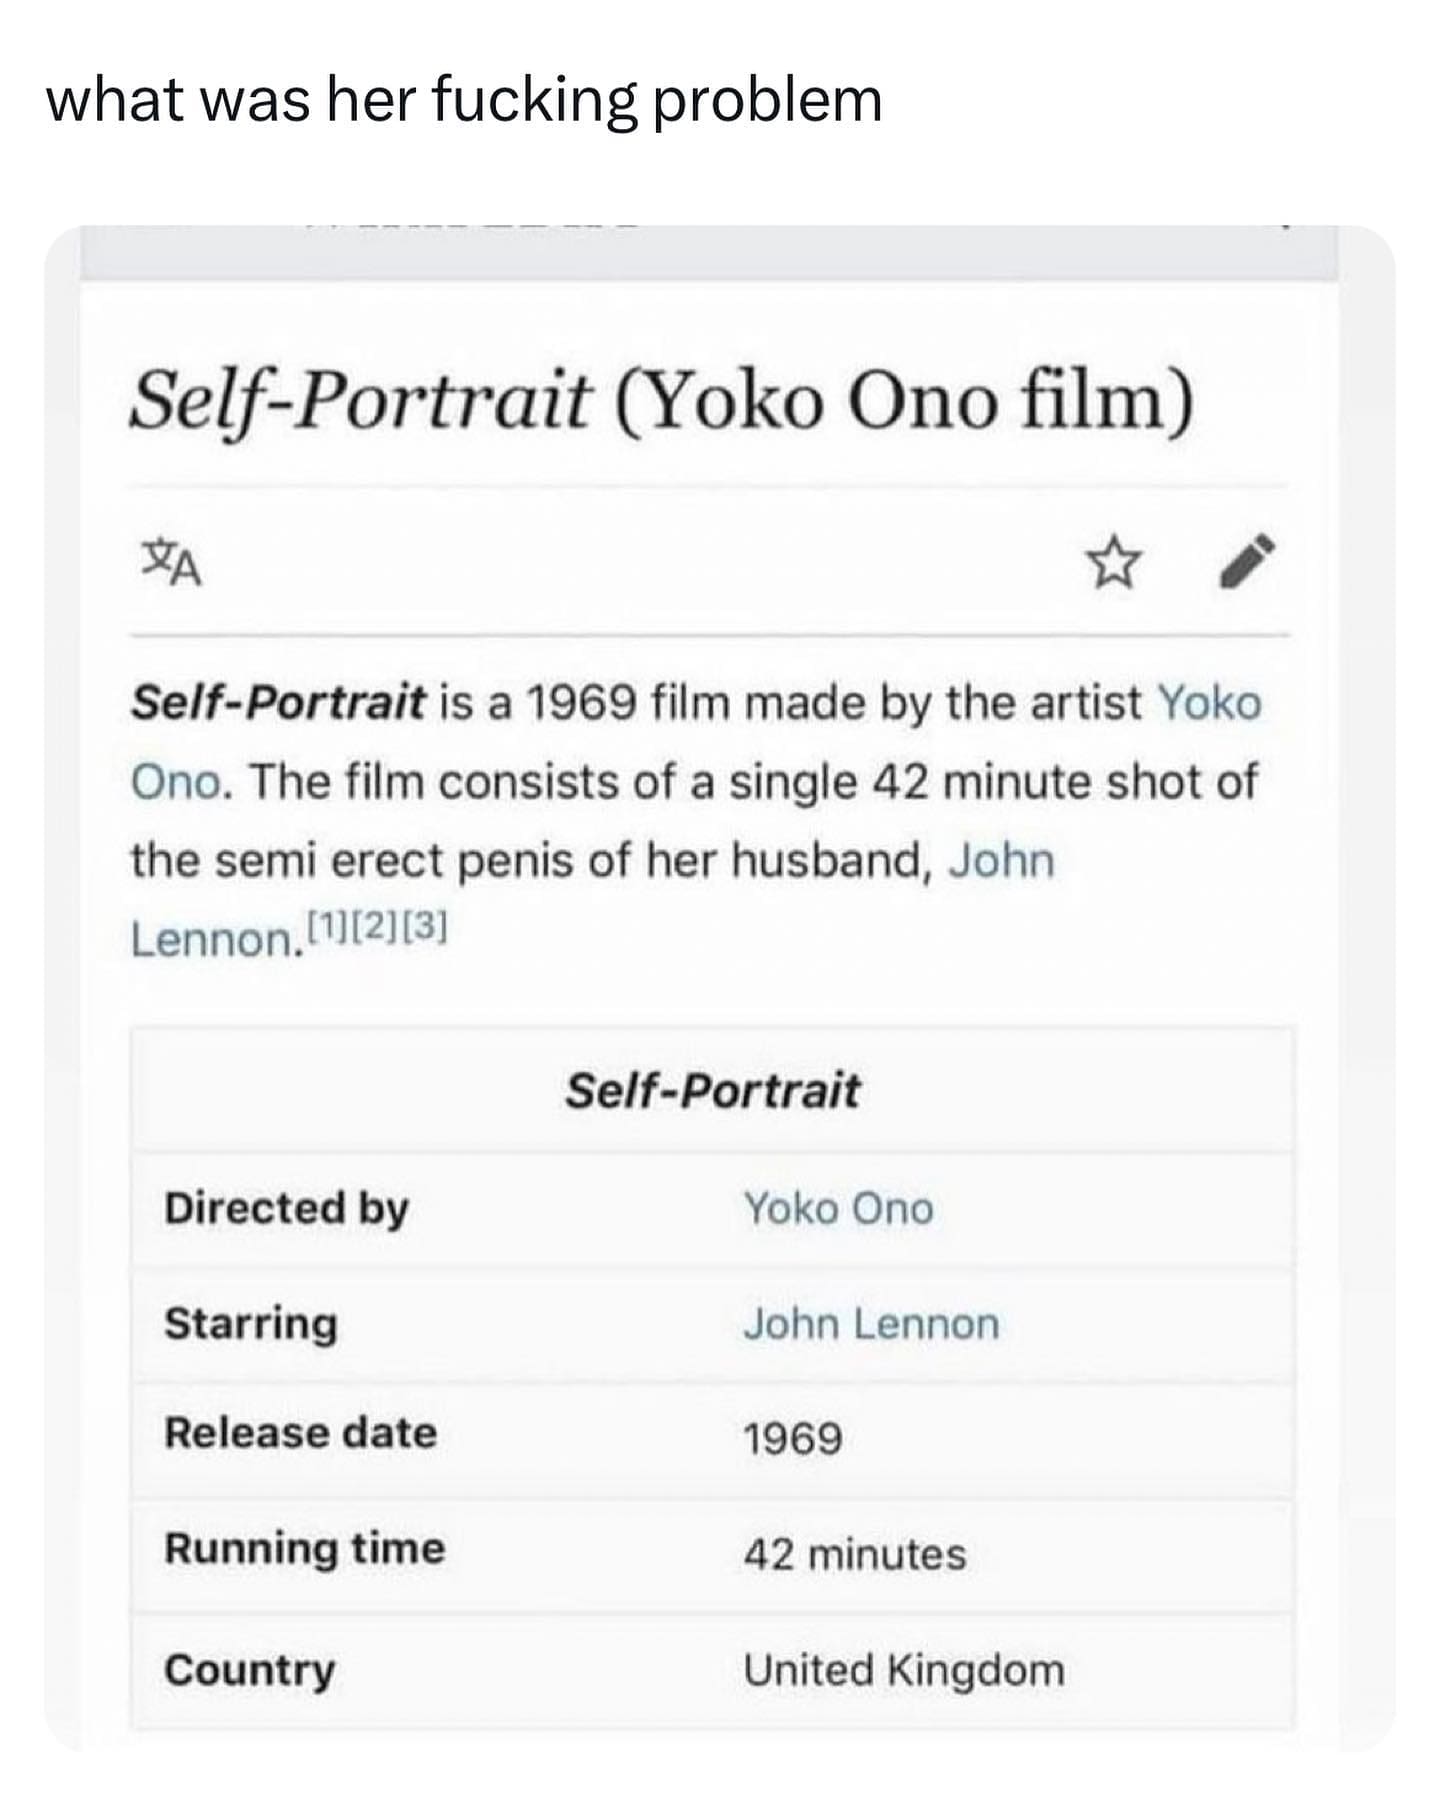This screenshot has width=1440, height=1800.
Task: Click the Self-Portrait (Yoko Ono film) page title
Action: [661, 400]
